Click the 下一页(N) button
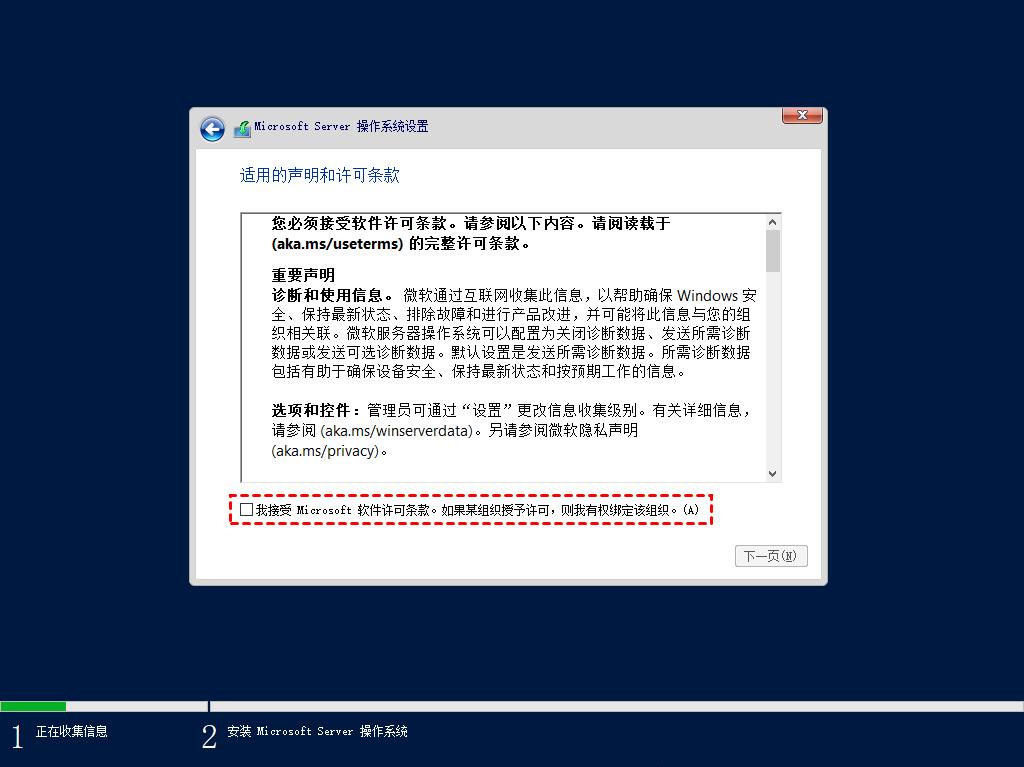Viewport: 1024px width, 767px height. point(771,556)
